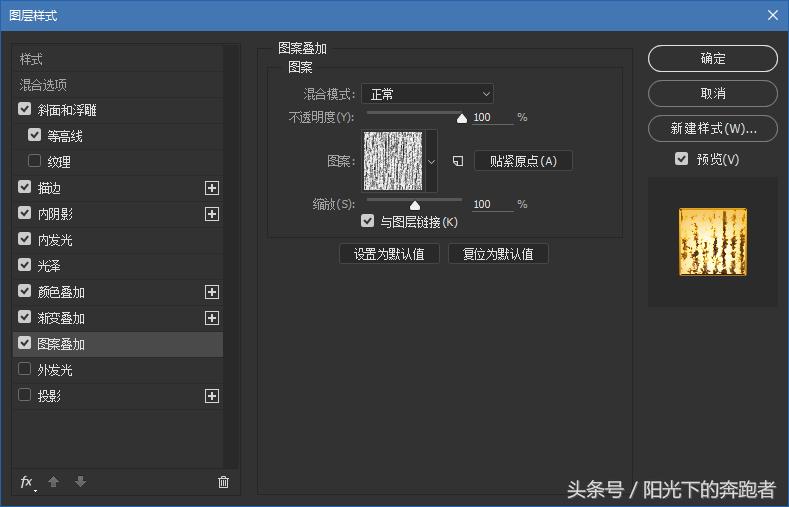Viewport: 789px width, 507px height.
Task: Create new preset from current pattern icon
Action: 458,161
